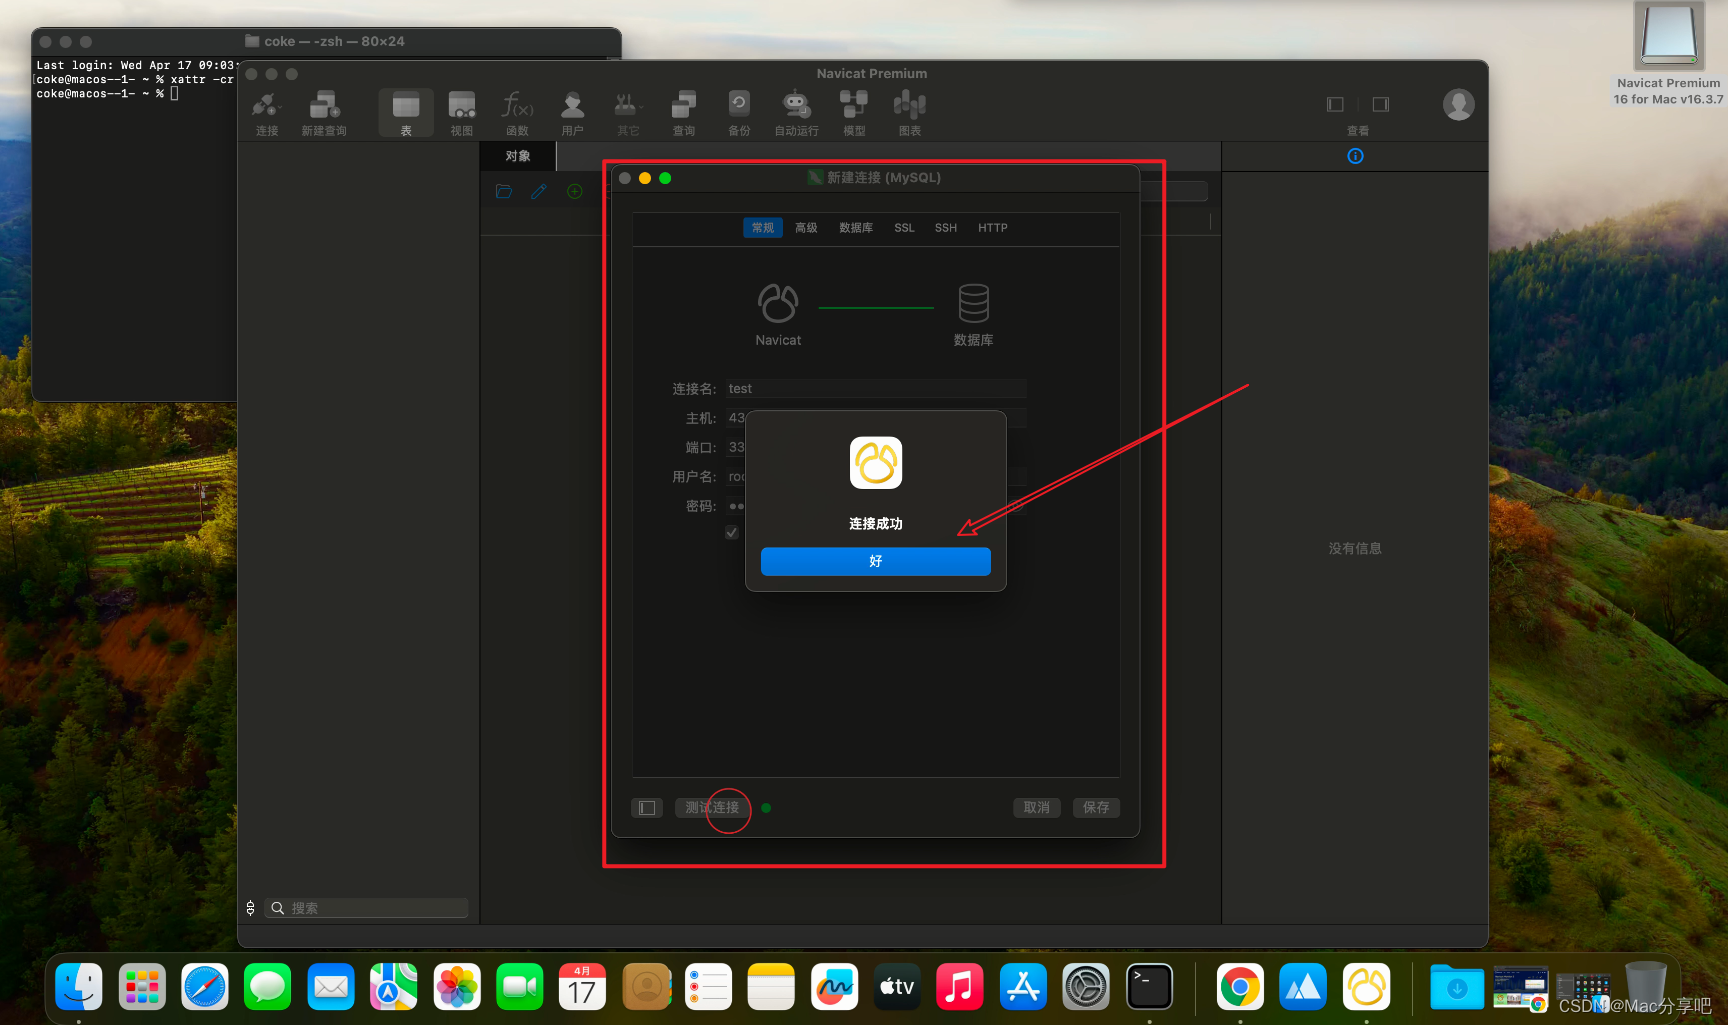Switch to the HTTP tab
The image size is (1728, 1025).
coord(993,228)
